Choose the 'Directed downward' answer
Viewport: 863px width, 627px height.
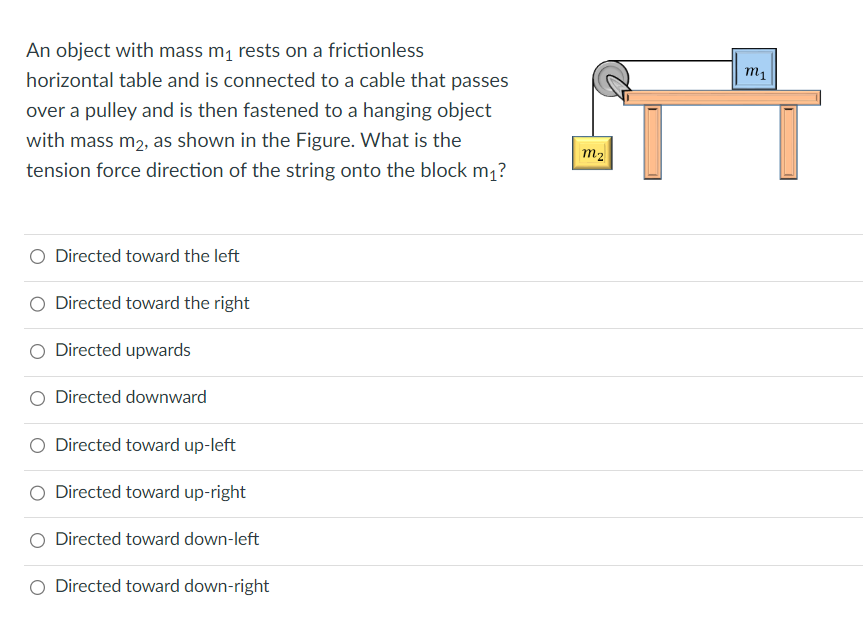point(37,397)
